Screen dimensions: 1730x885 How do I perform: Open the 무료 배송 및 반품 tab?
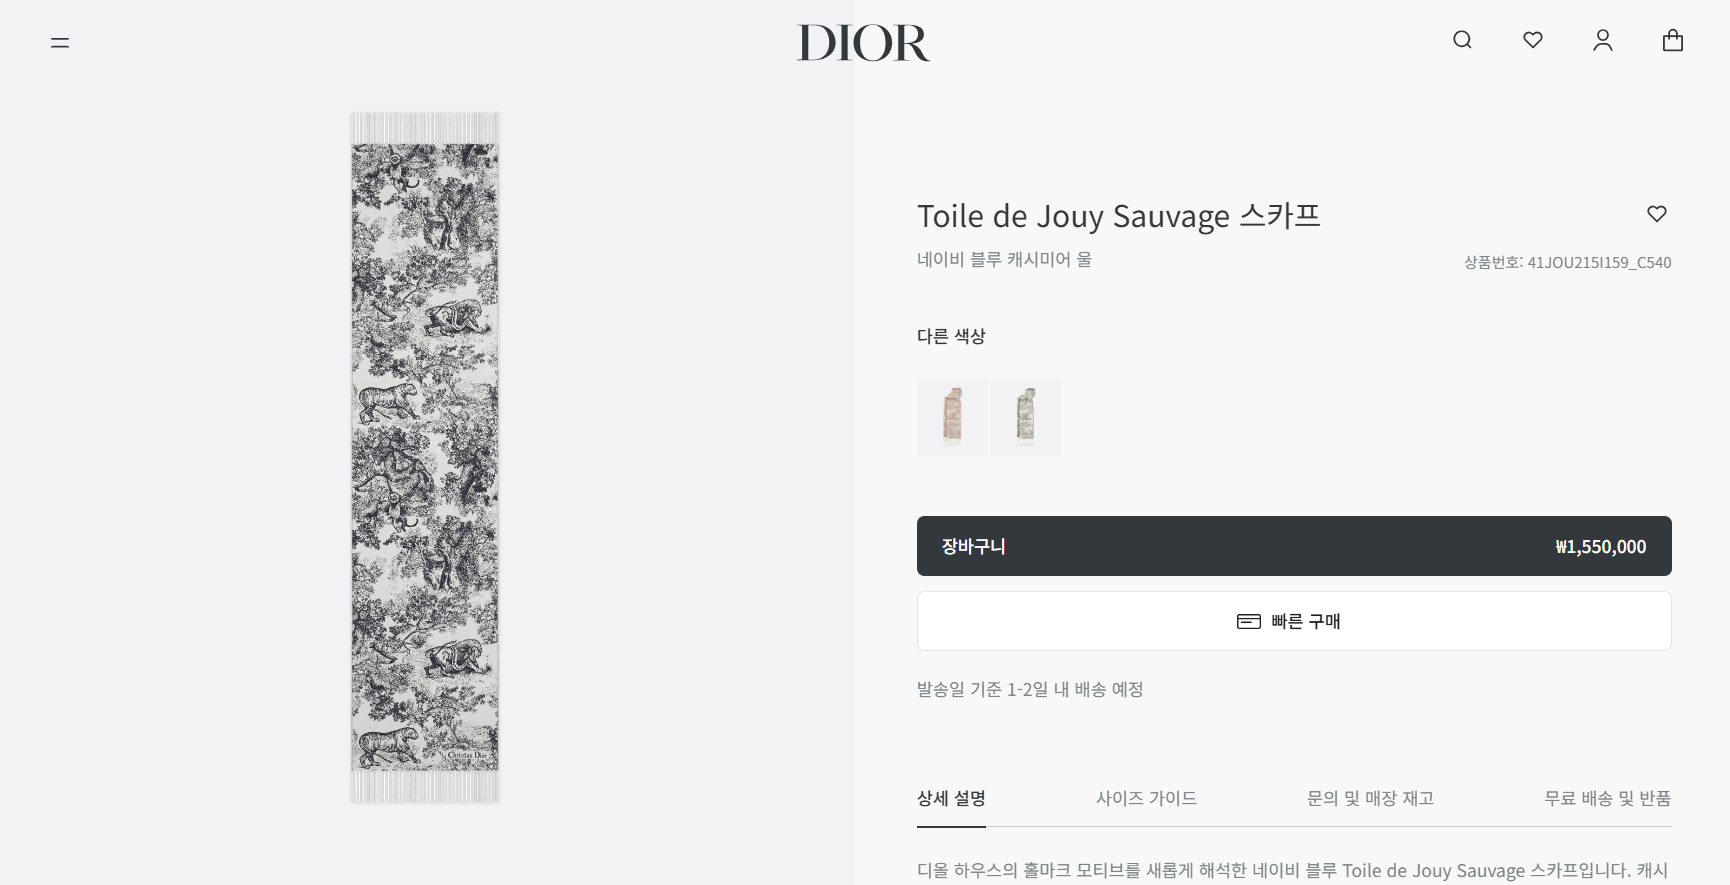[1608, 798]
